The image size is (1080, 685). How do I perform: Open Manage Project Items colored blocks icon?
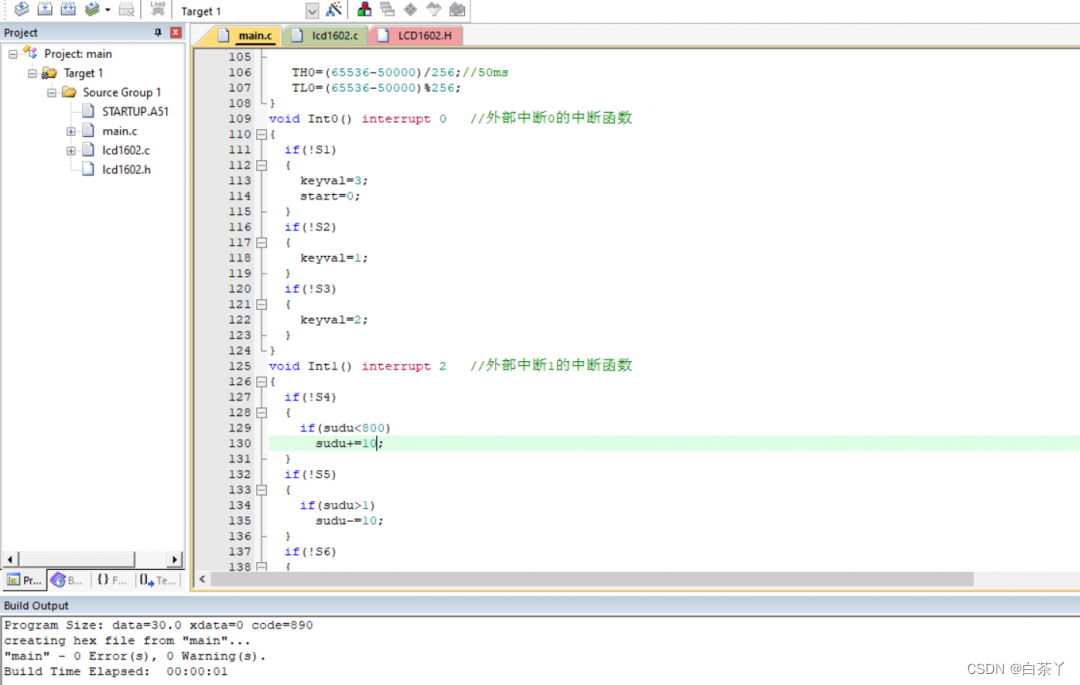365,10
